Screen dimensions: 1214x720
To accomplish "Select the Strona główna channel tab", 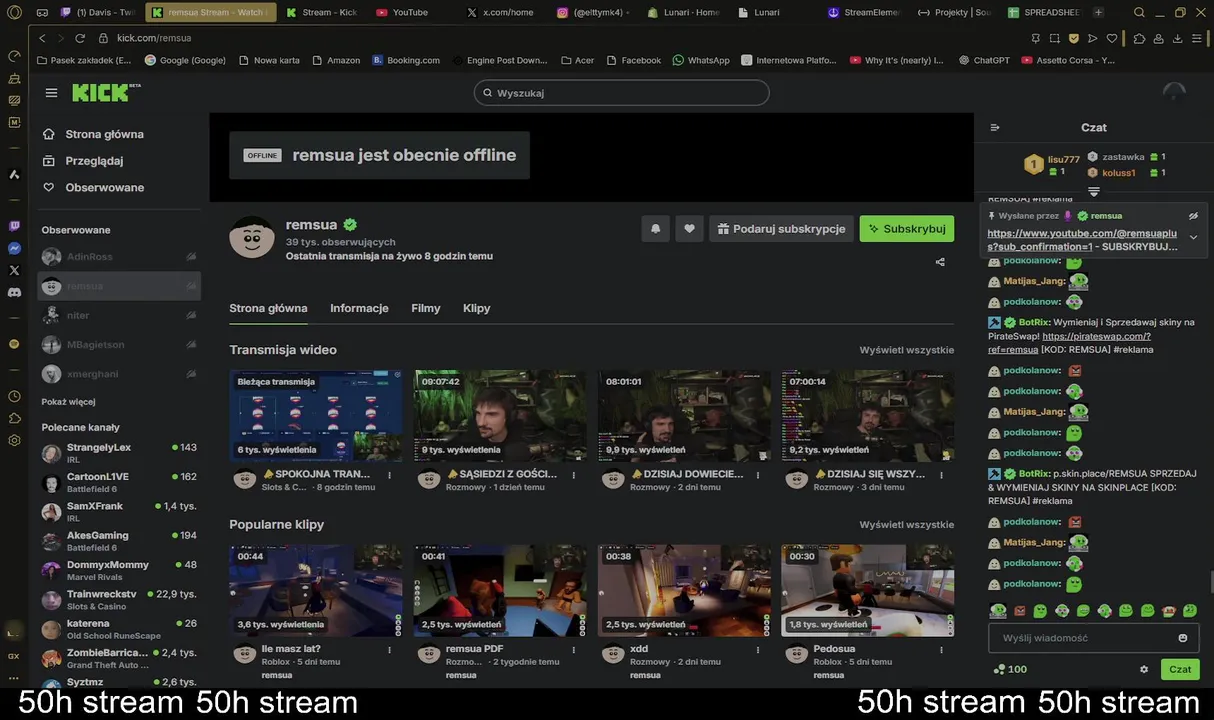I will (x=268, y=308).
